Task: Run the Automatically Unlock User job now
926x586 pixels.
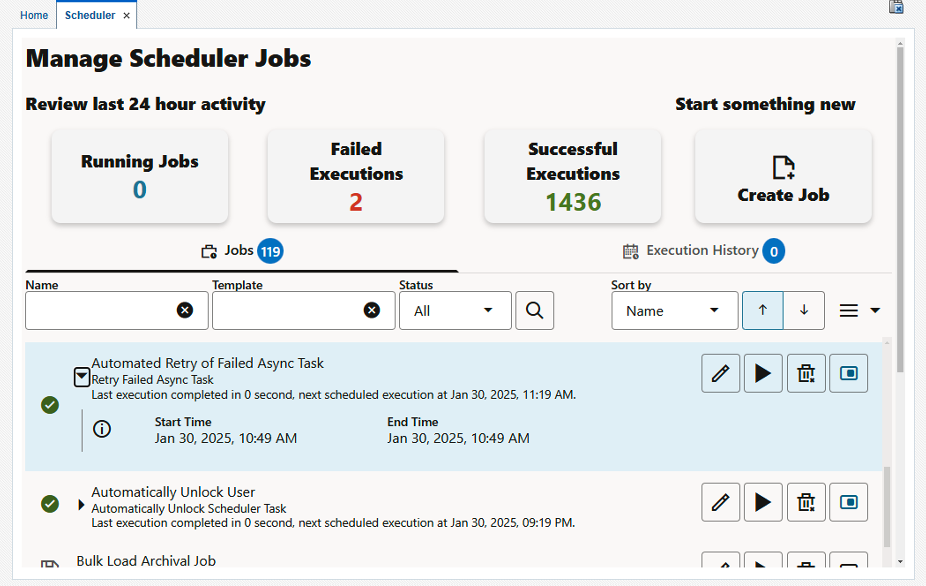Action: coord(763,502)
